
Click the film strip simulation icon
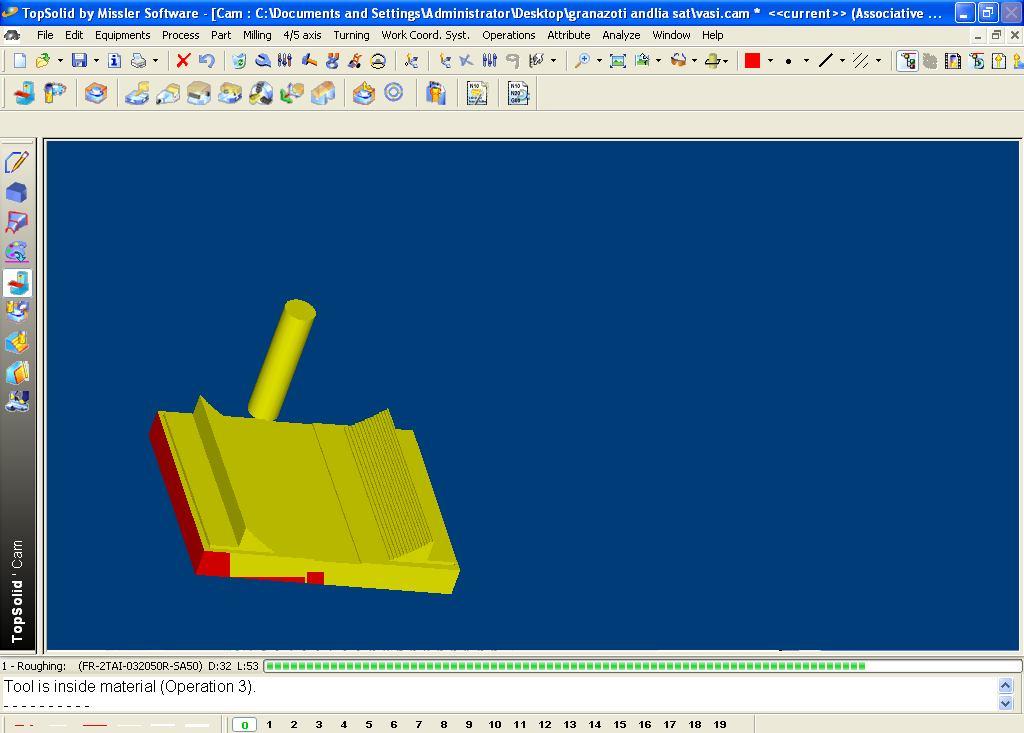[x=953, y=61]
